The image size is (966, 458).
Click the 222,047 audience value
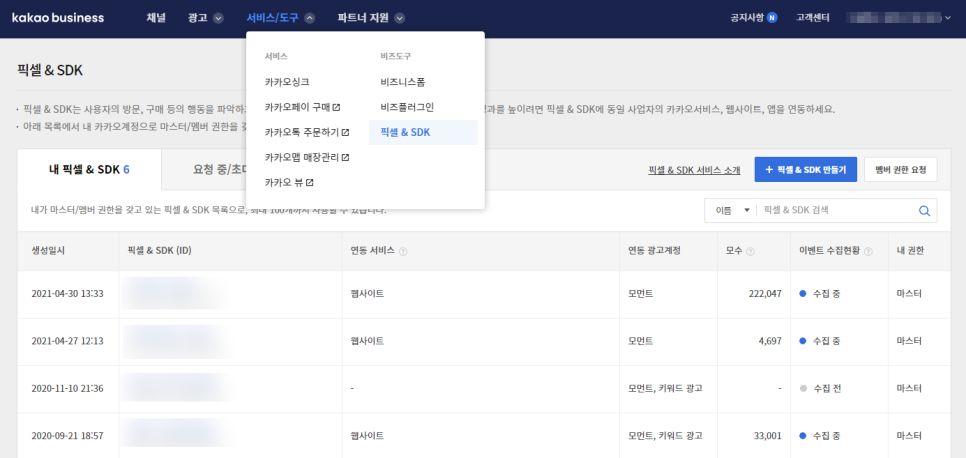tap(765, 294)
